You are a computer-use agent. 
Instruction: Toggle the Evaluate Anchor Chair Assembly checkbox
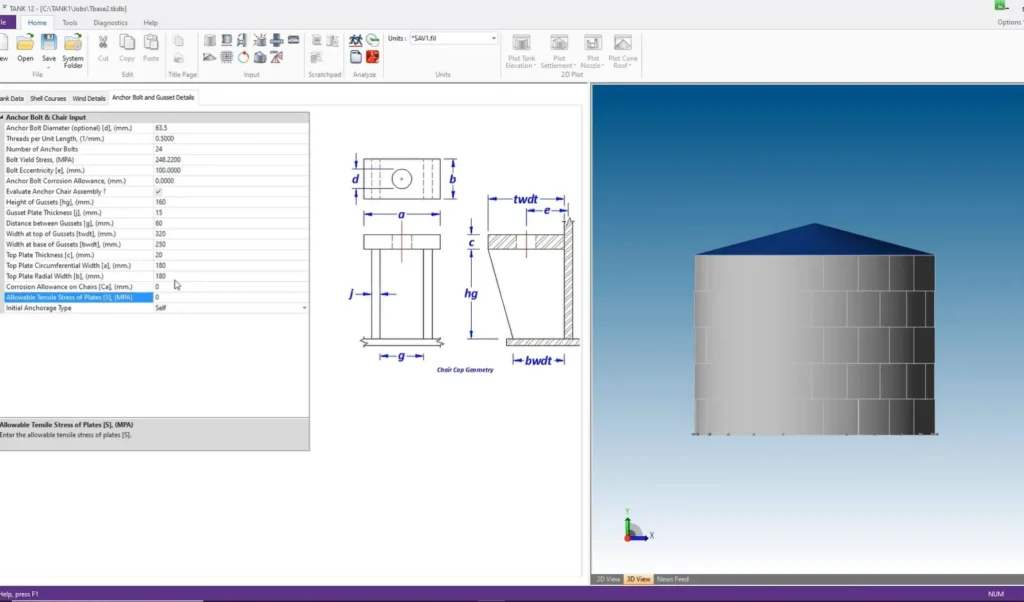coord(158,191)
